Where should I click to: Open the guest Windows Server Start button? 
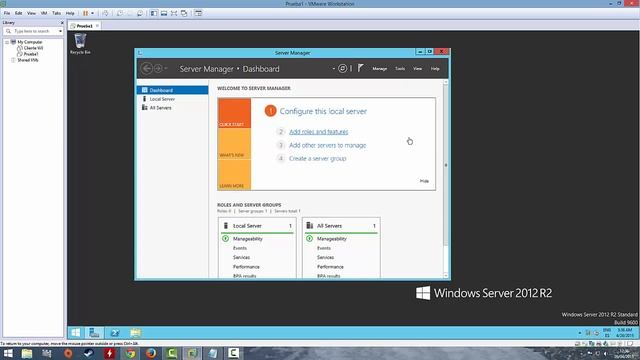pos(76,333)
